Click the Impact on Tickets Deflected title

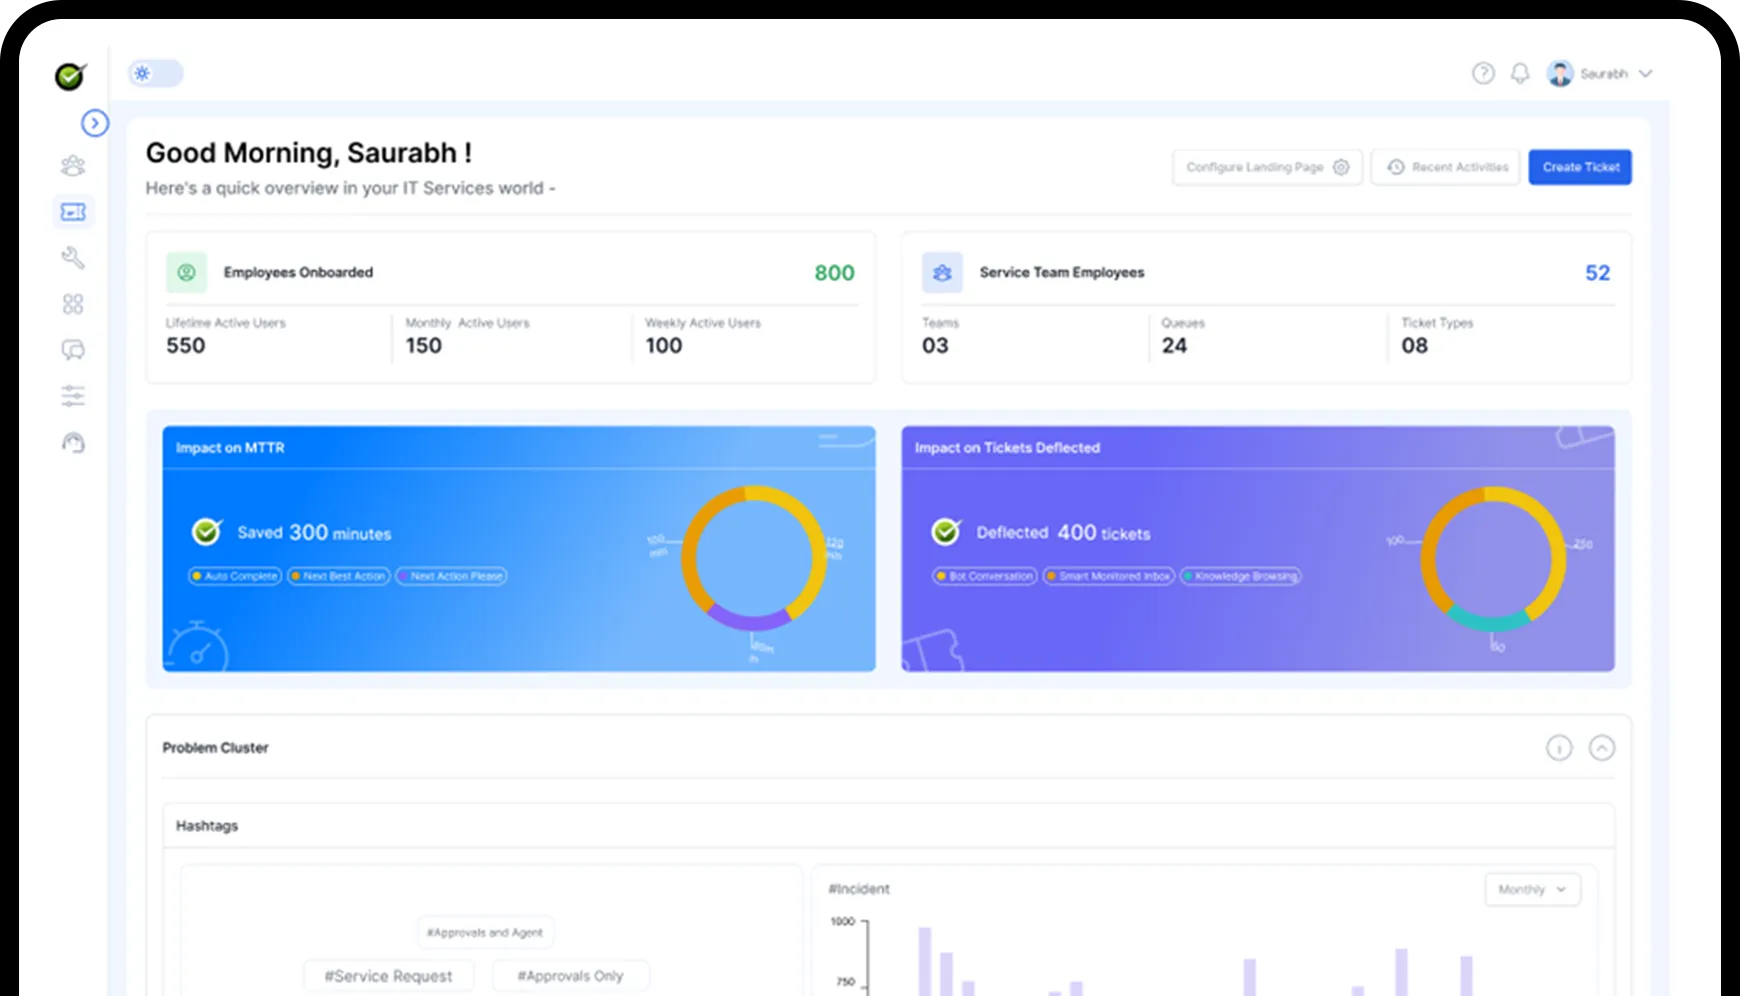pyautogui.click(x=1007, y=448)
